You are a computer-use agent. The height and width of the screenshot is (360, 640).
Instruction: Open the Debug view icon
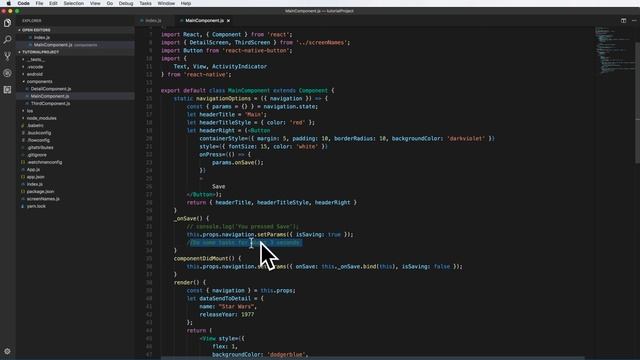point(7,73)
